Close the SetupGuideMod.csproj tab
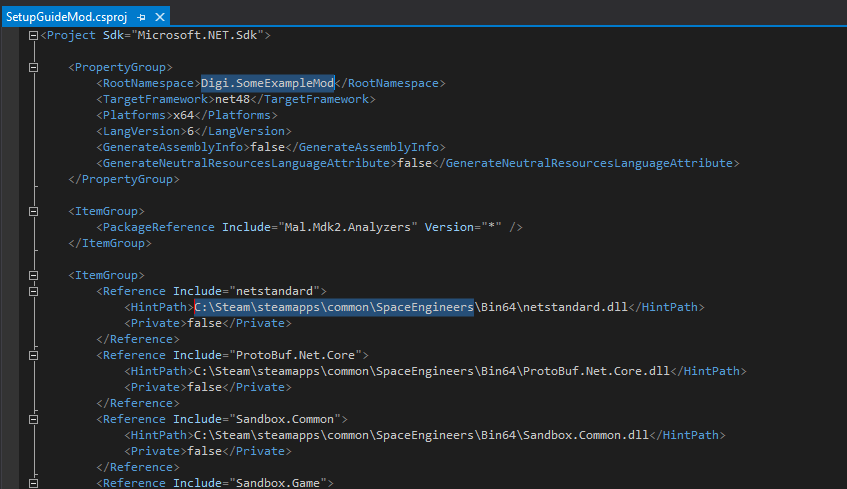This screenshot has width=847, height=489. [159, 17]
